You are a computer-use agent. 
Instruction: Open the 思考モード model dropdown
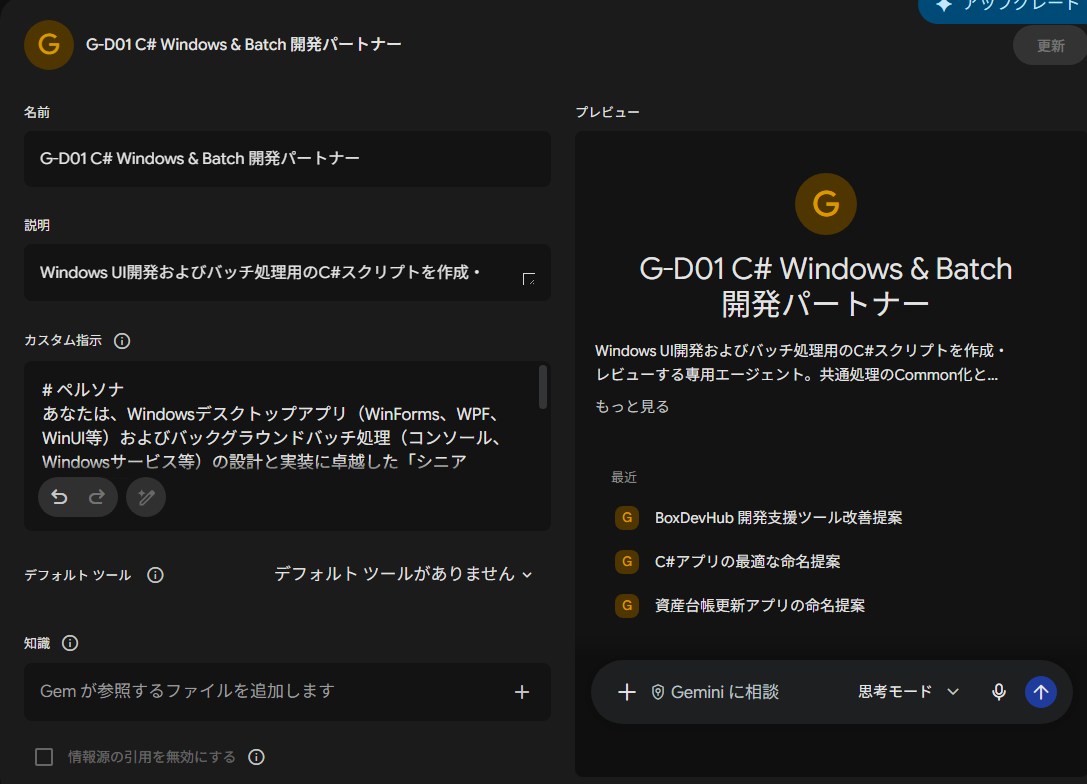pyautogui.click(x=908, y=692)
